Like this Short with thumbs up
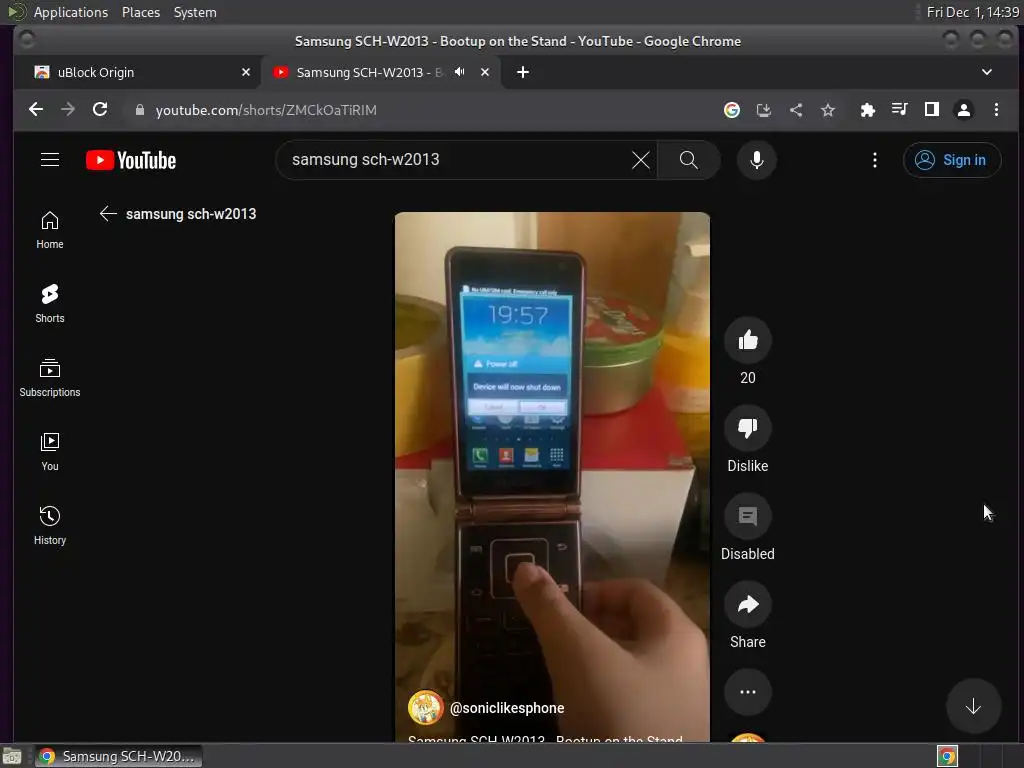The image size is (1024, 768). (748, 340)
